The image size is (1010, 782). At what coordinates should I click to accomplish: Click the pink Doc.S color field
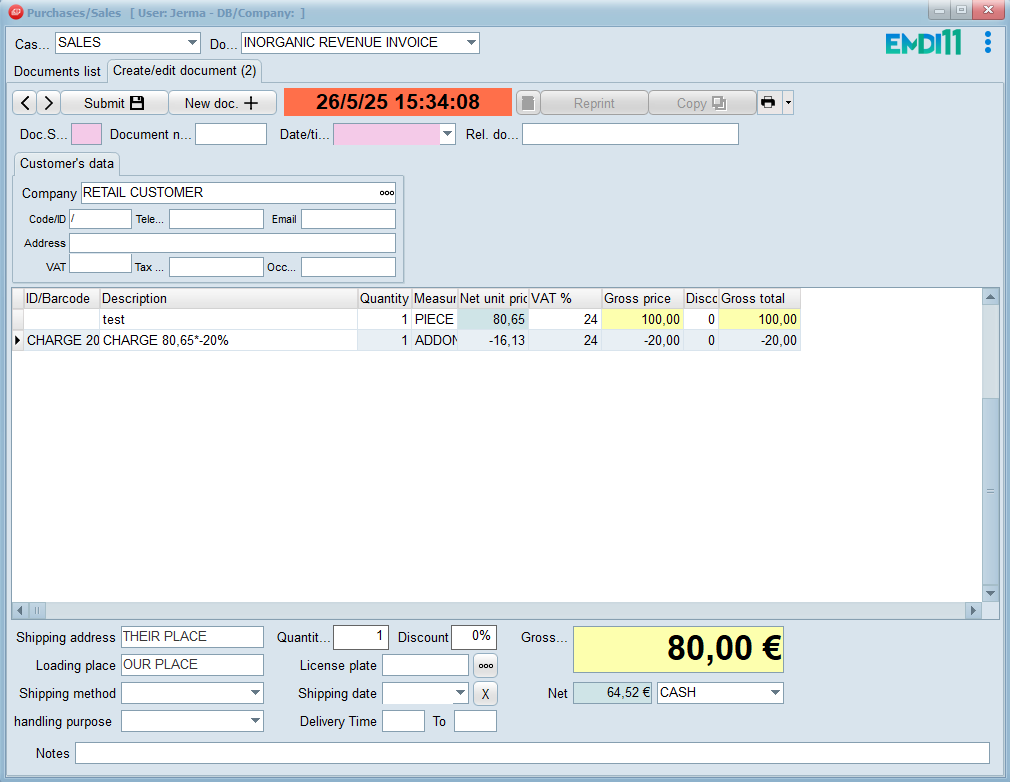[x=86, y=134]
